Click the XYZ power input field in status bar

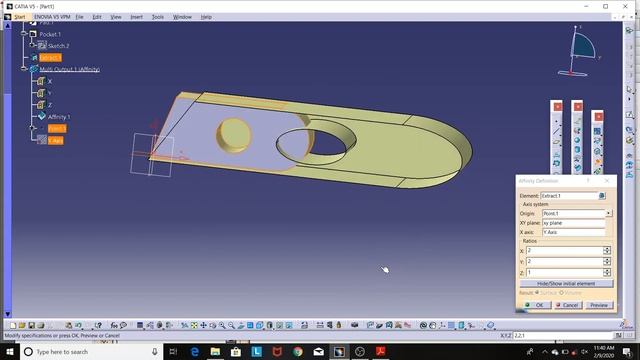pyautogui.click(x=563, y=336)
